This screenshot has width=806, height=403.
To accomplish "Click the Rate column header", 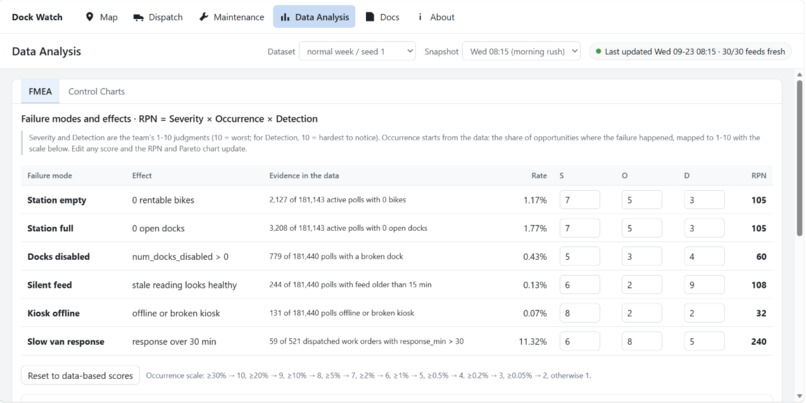I will (539, 175).
